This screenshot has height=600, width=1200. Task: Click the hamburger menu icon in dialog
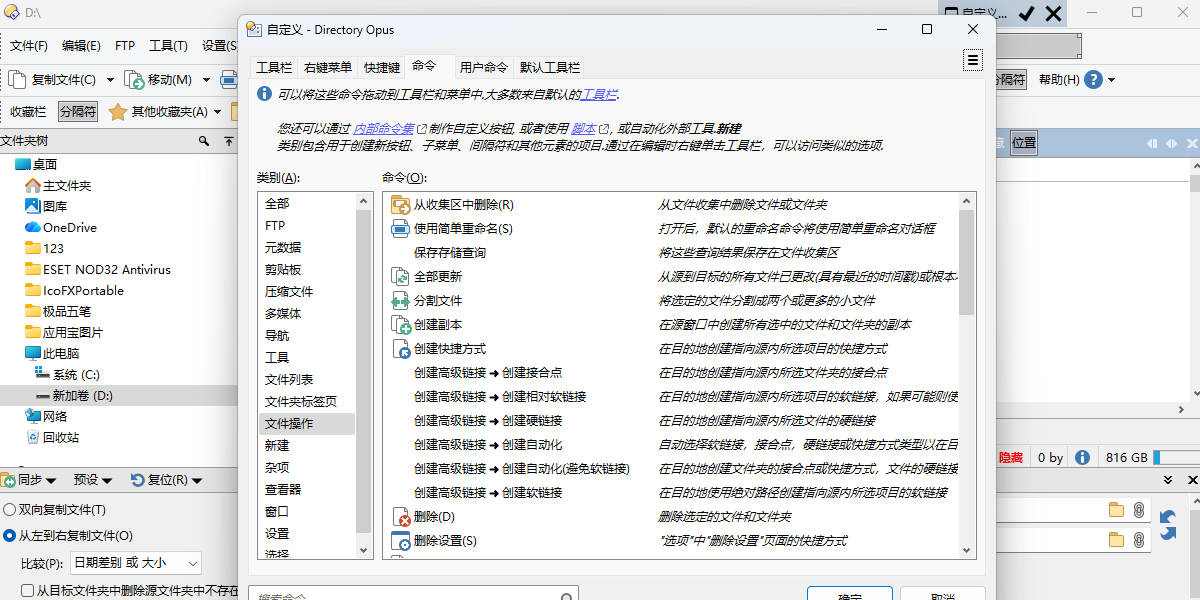click(972, 61)
